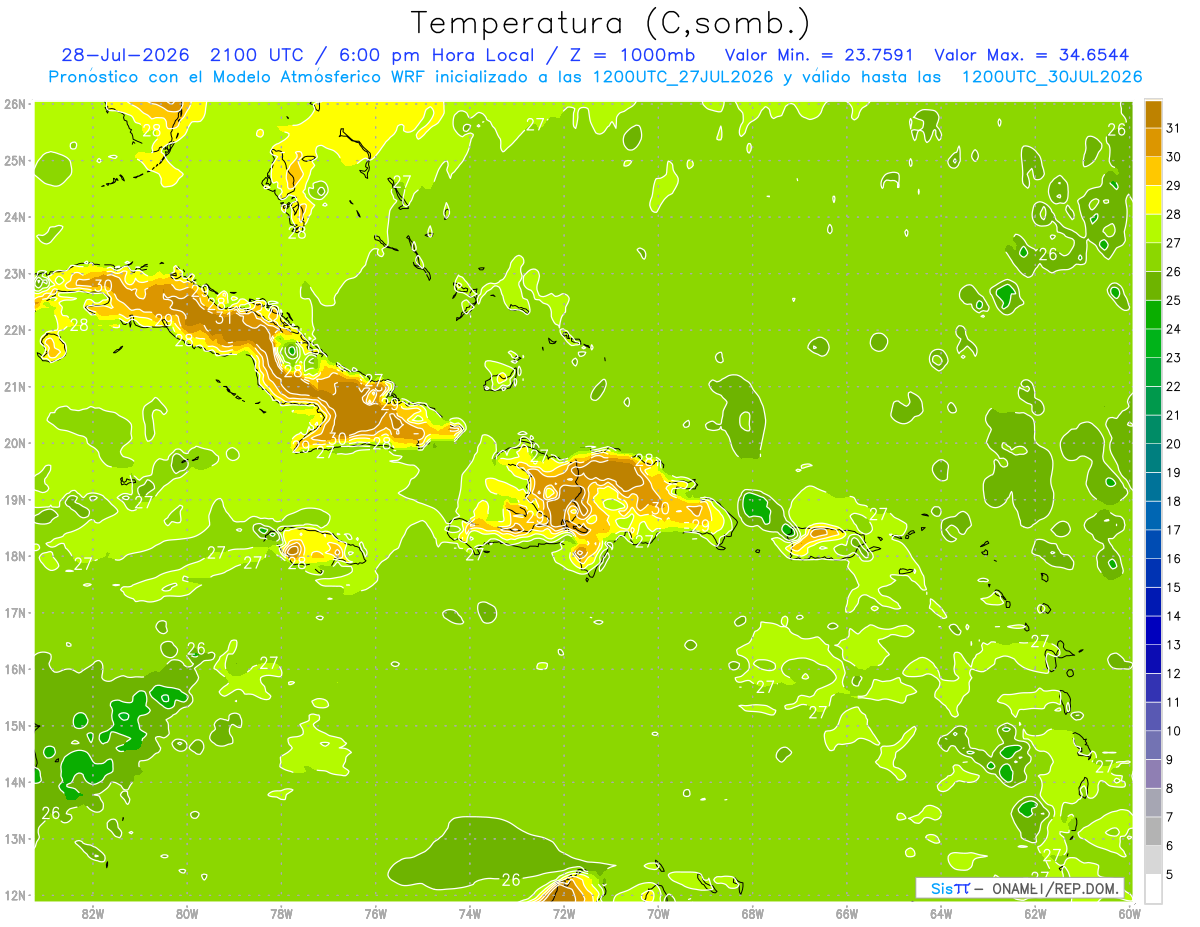Click the 62W longitude axis label
This screenshot has height=927, width=1200.
tap(1035, 912)
